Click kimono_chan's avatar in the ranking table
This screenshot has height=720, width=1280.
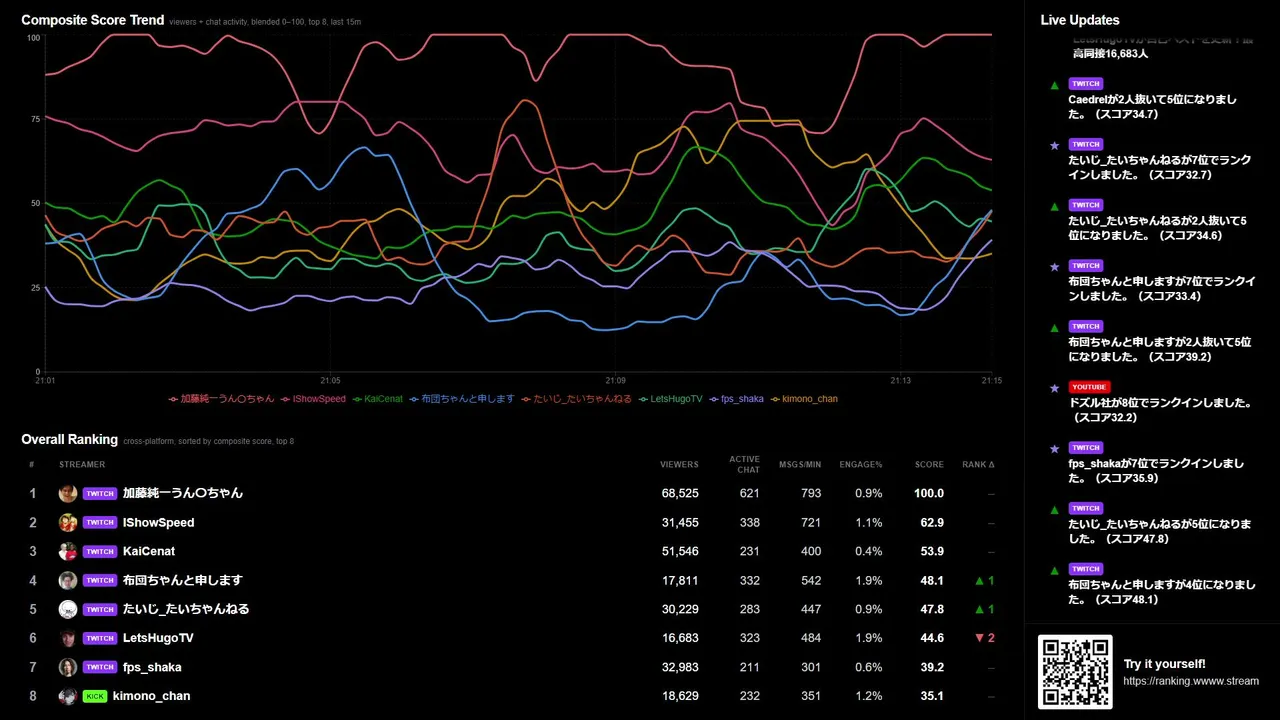[x=68, y=696]
